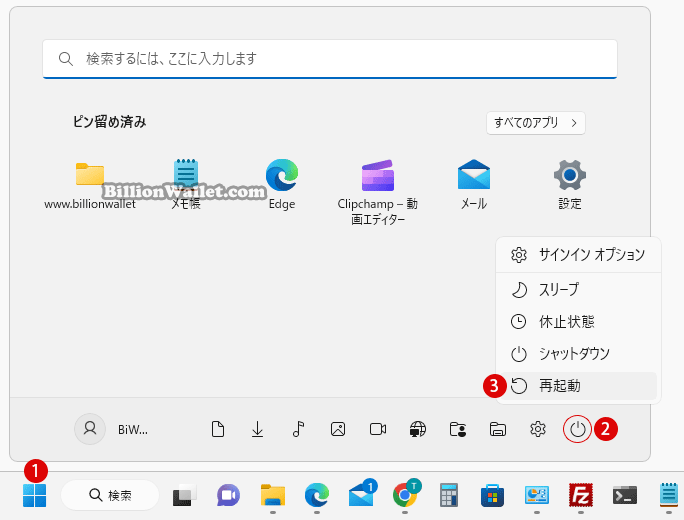Viewport: 684px width, 520px height.
Task: Open the pinned メール app
Action: pyautogui.click(x=474, y=185)
